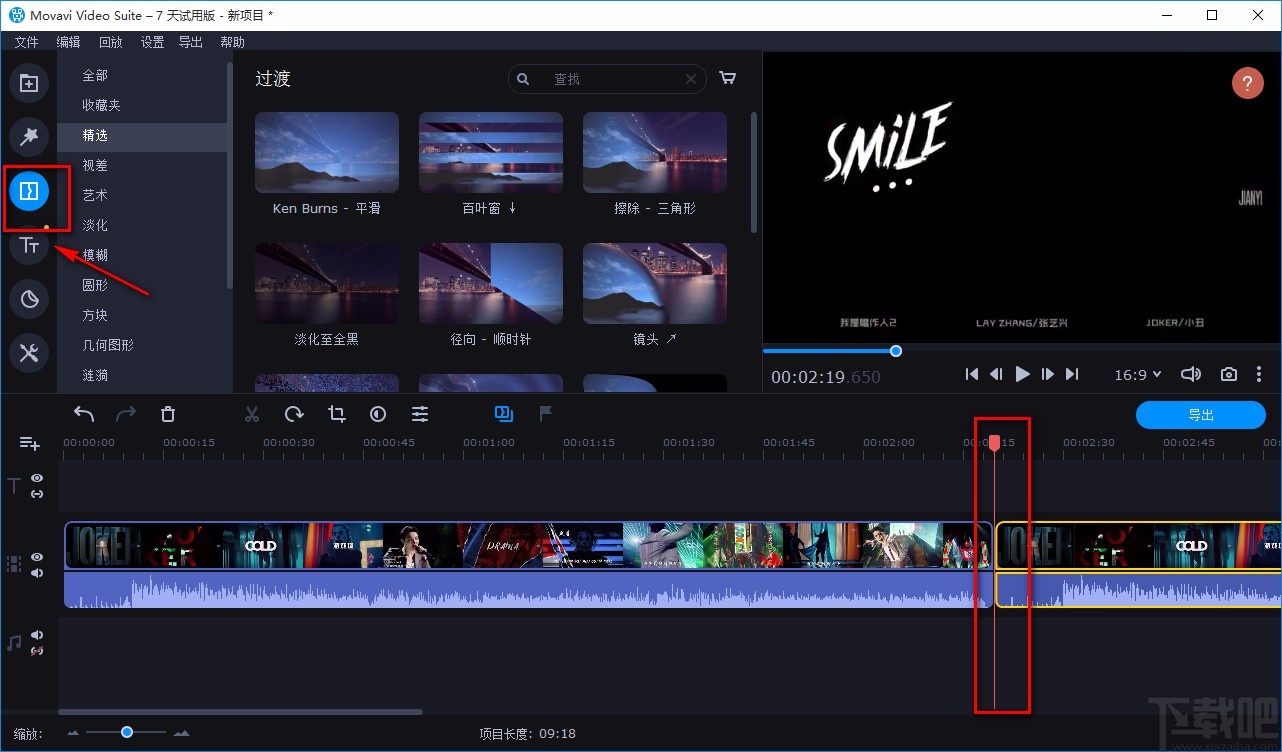
Task: Add a marker with flag icon
Action: tap(546, 413)
